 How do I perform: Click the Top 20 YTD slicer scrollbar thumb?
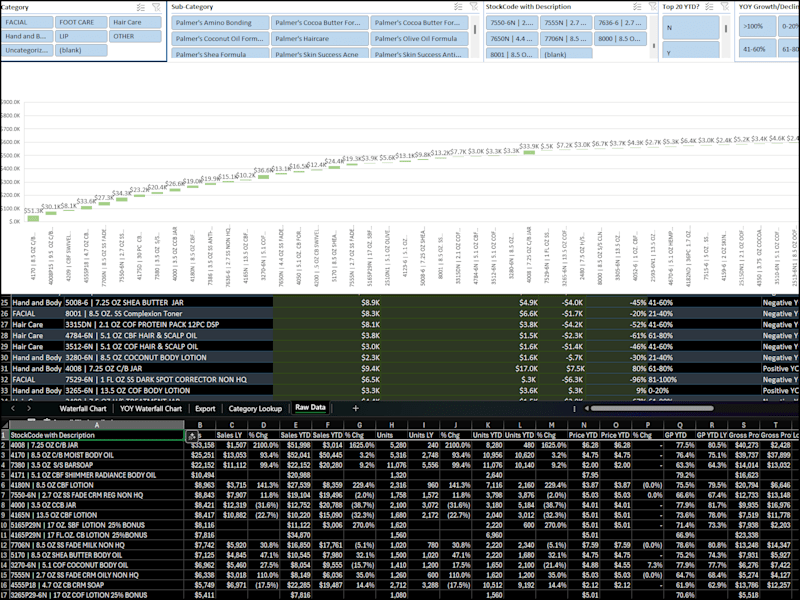[726, 29]
